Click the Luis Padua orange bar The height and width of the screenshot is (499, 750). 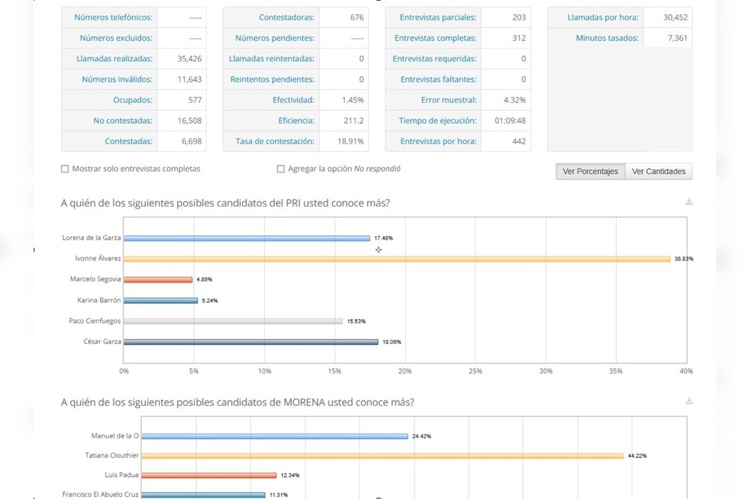pos(200,475)
